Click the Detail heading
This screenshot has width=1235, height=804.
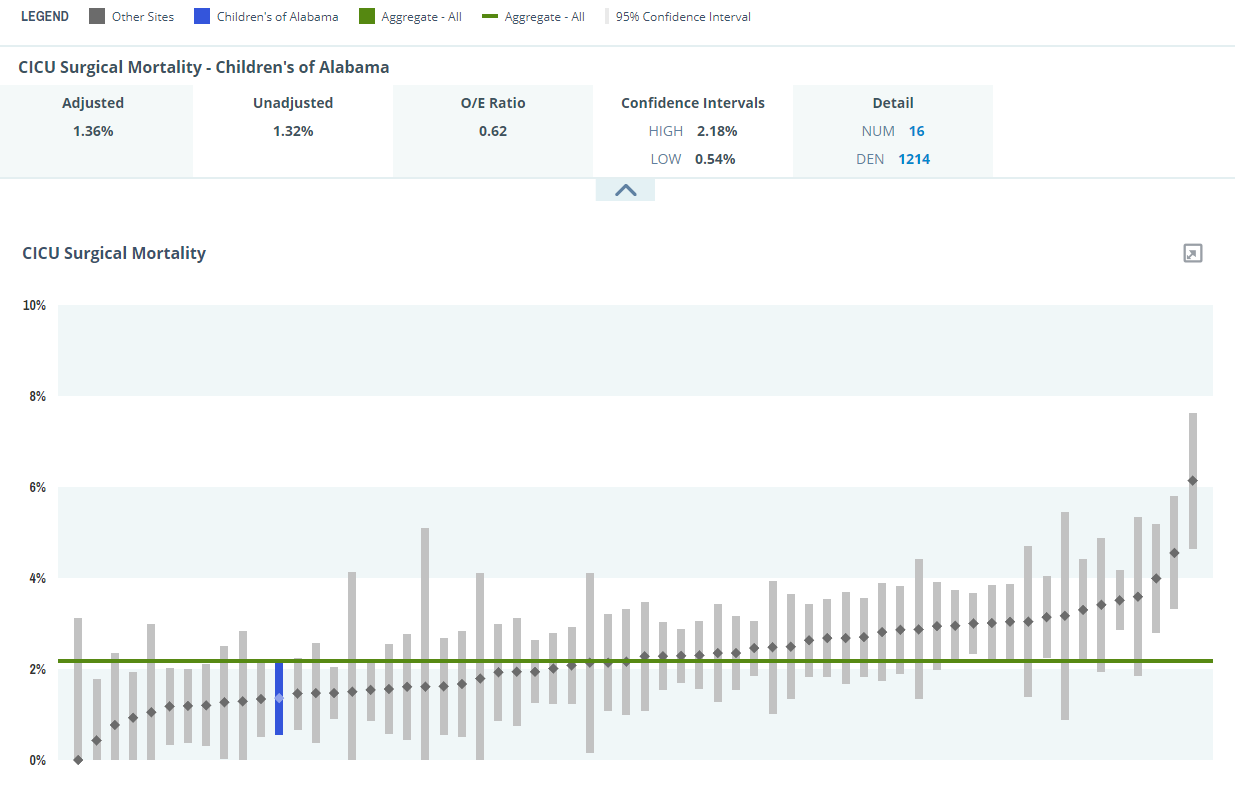893,103
